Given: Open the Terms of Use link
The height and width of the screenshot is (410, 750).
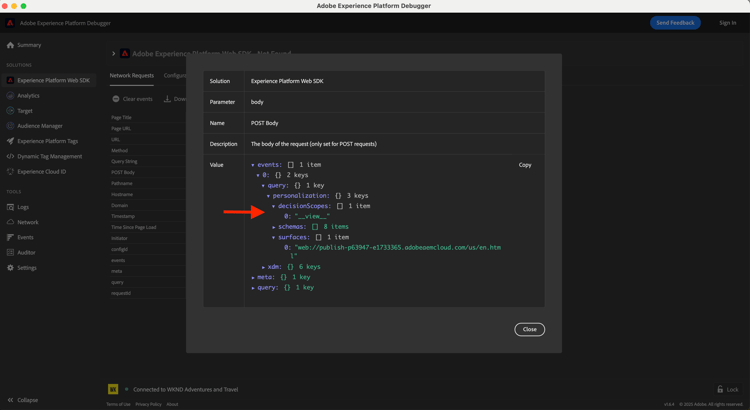Looking at the screenshot, I should pos(118,404).
